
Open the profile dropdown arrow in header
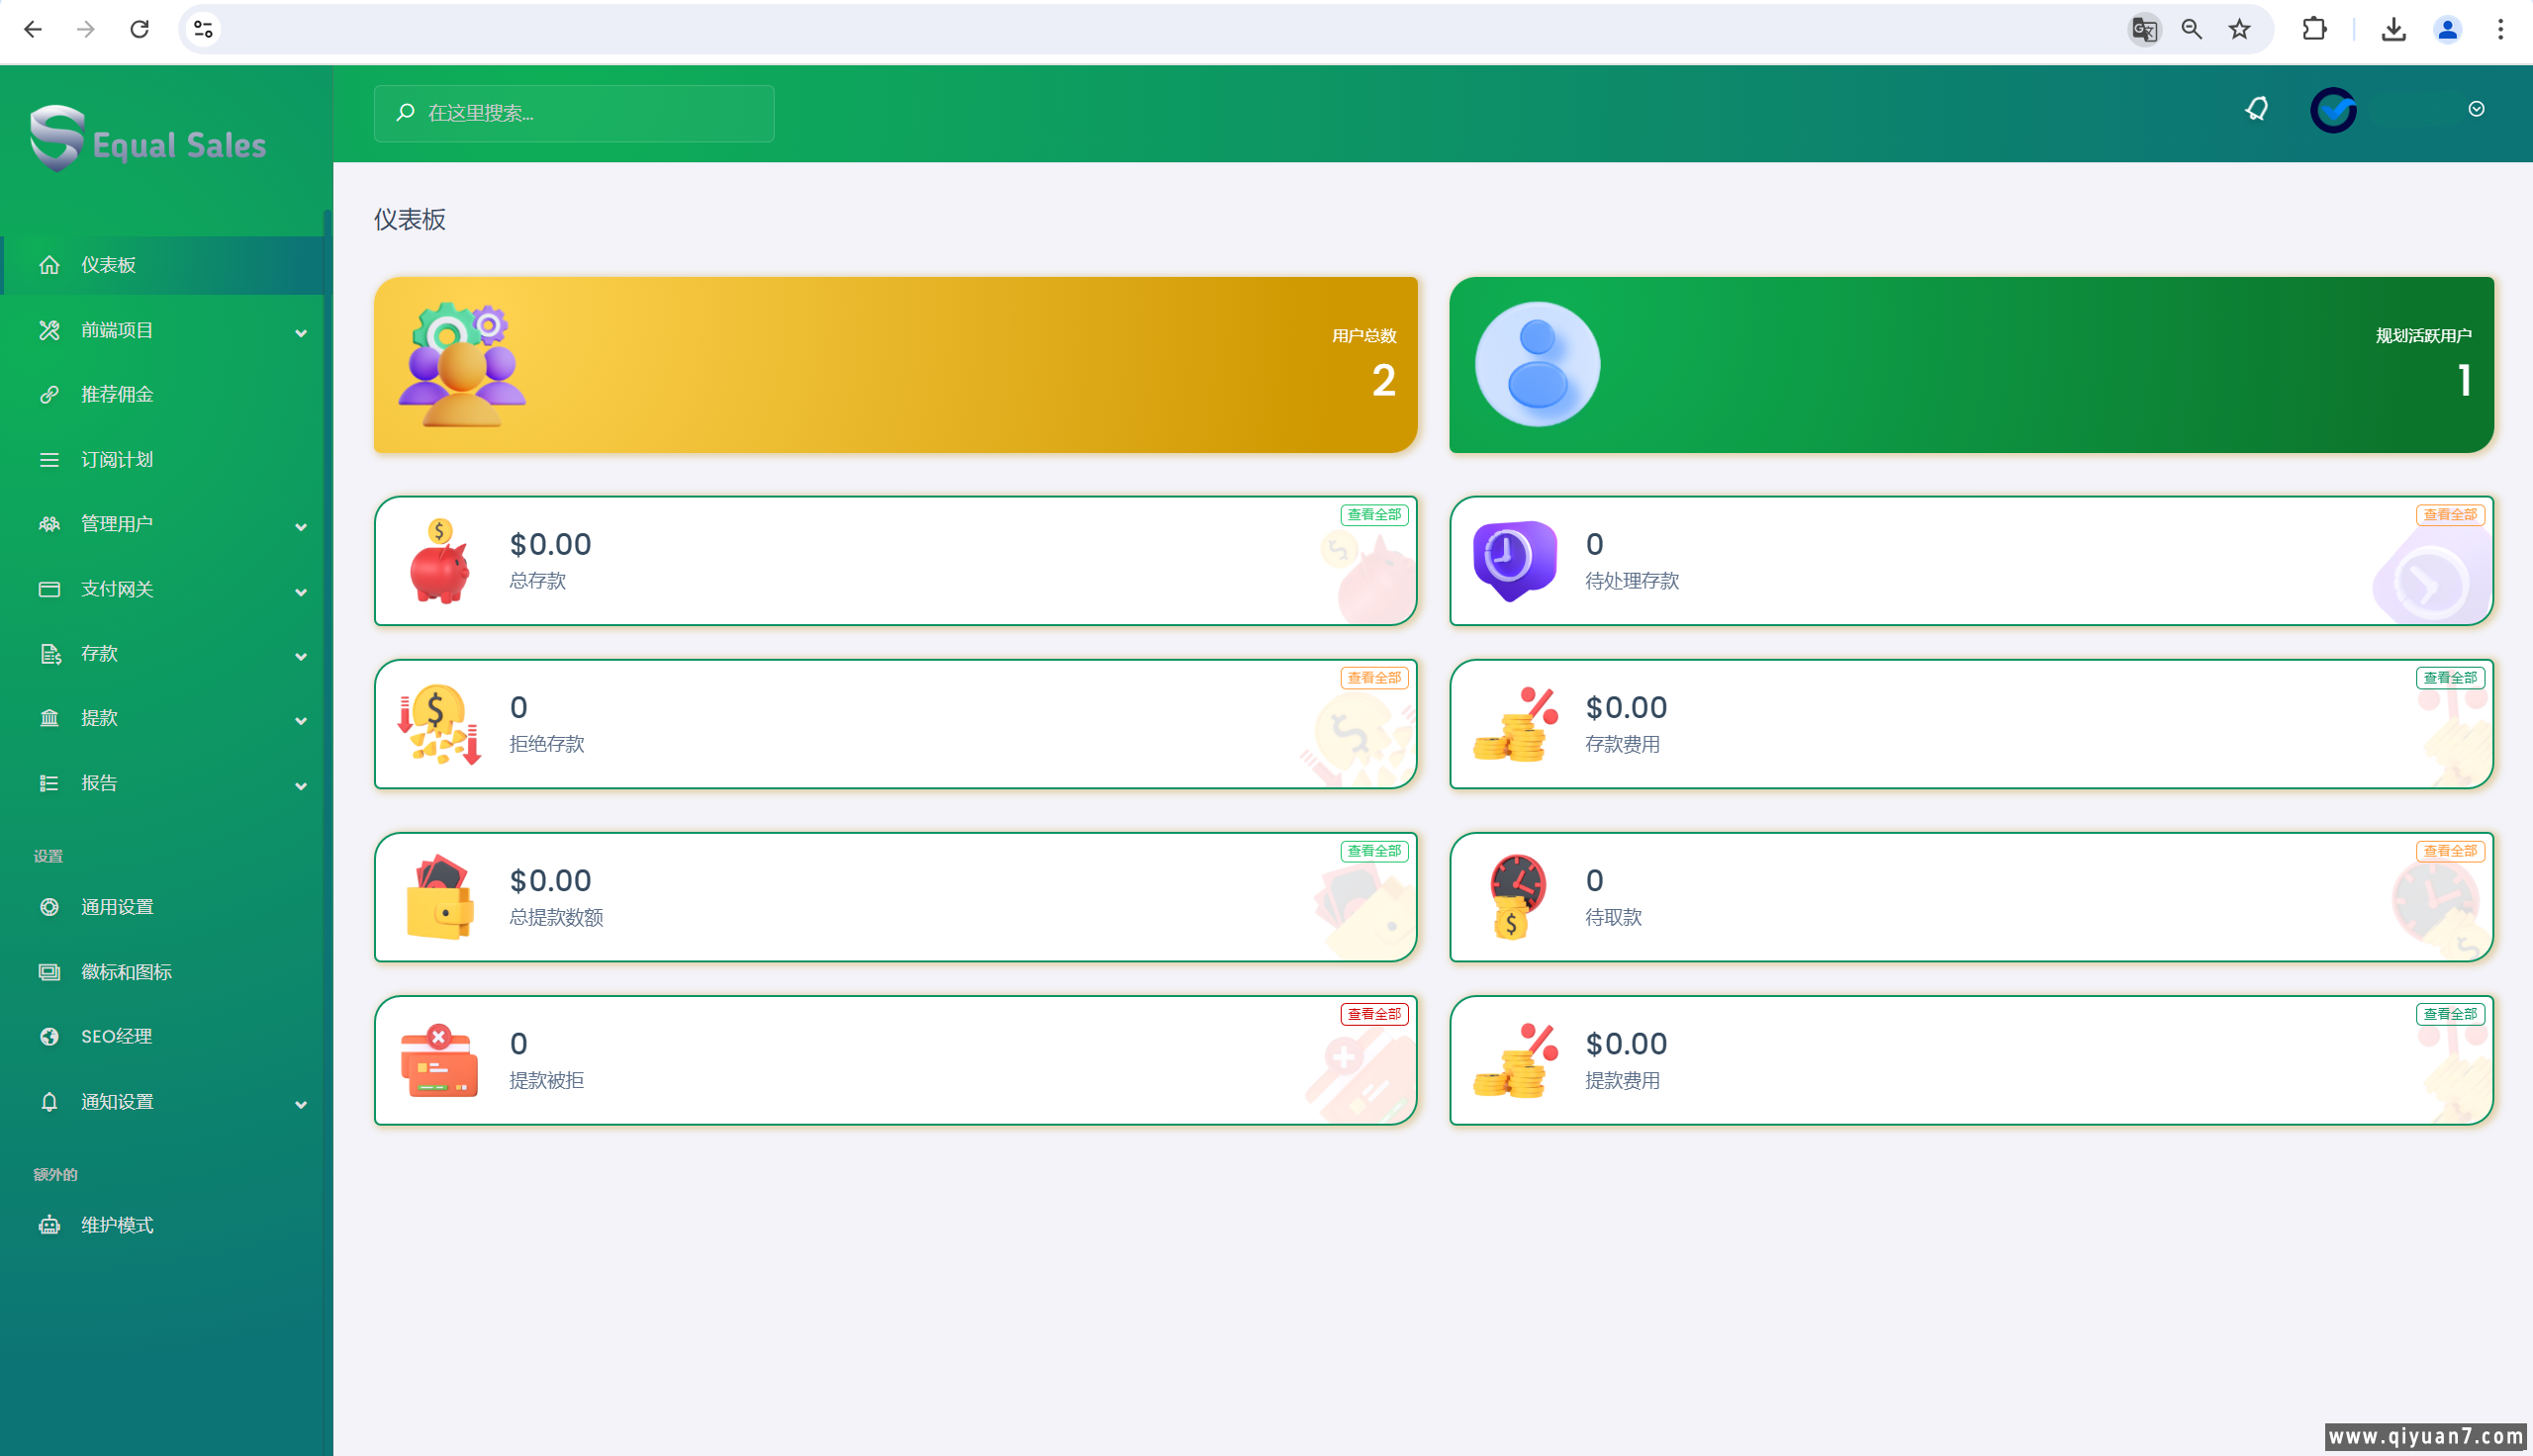coord(2476,109)
